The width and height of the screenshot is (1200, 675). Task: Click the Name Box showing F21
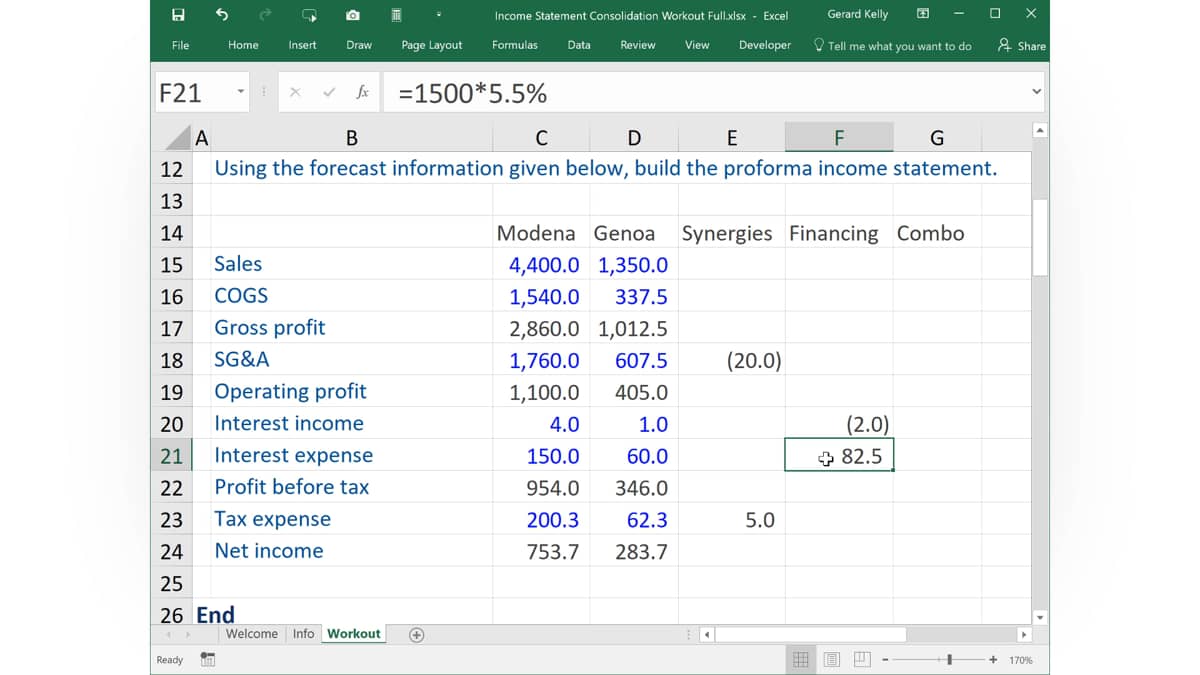pos(193,93)
